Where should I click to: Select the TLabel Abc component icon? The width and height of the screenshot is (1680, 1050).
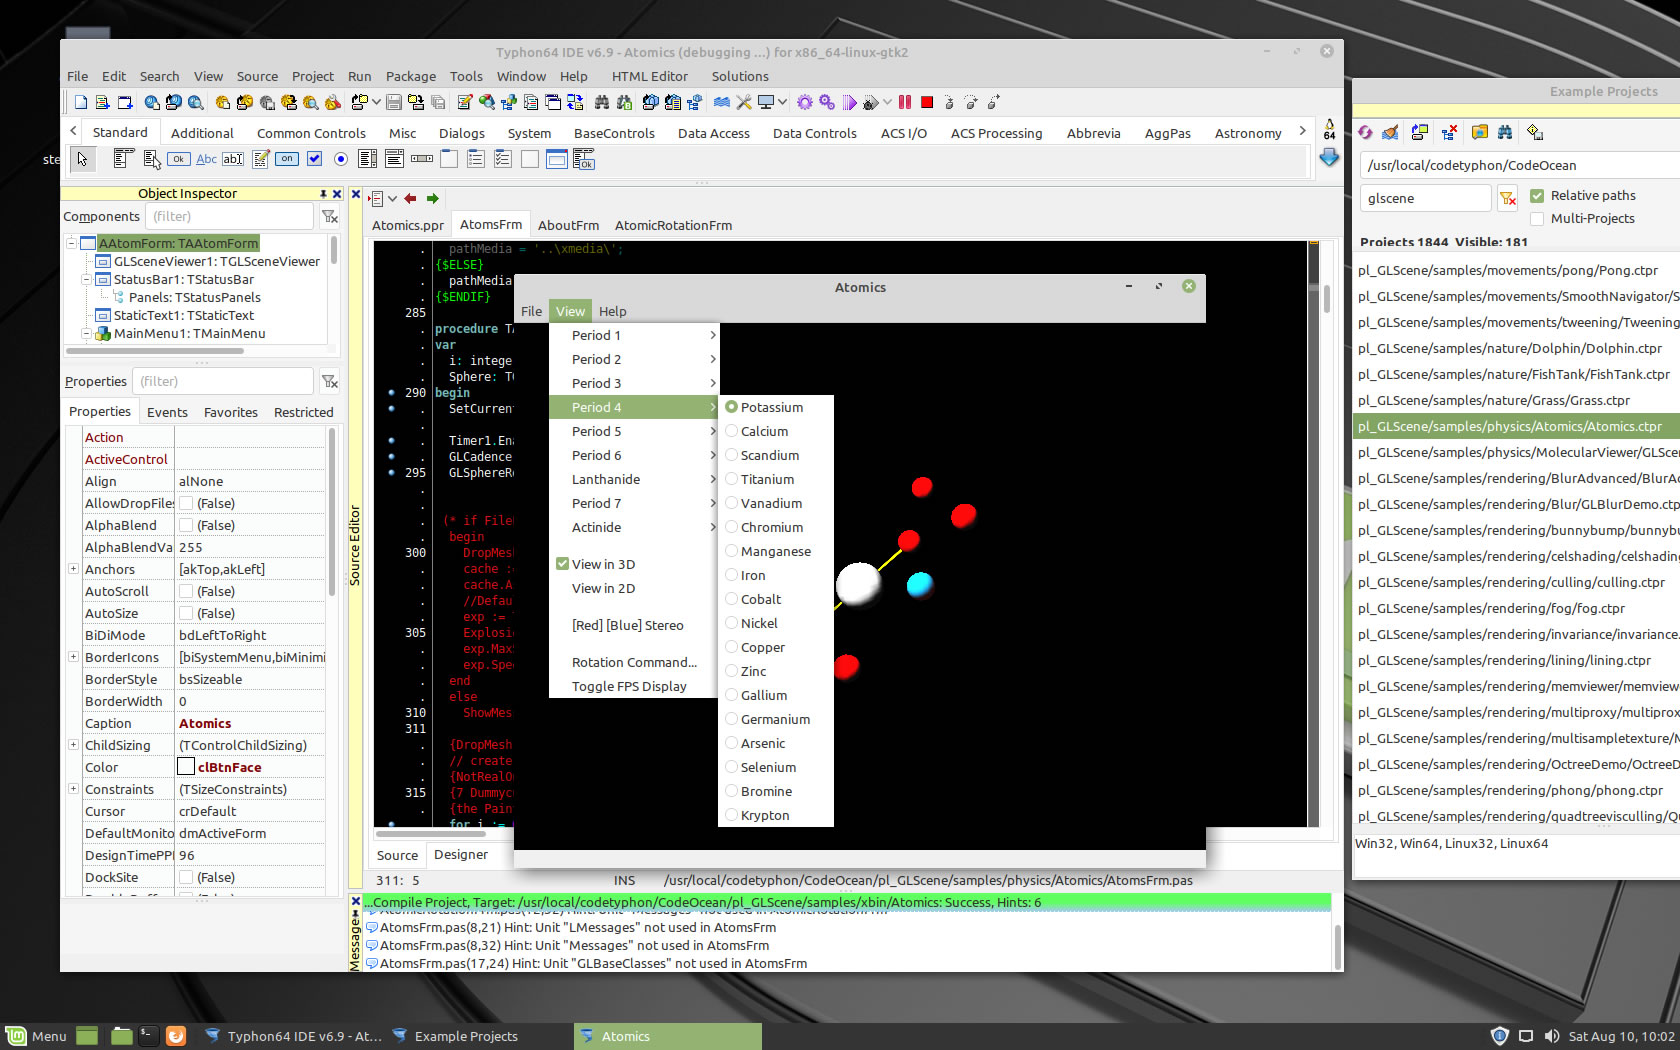click(x=206, y=159)
